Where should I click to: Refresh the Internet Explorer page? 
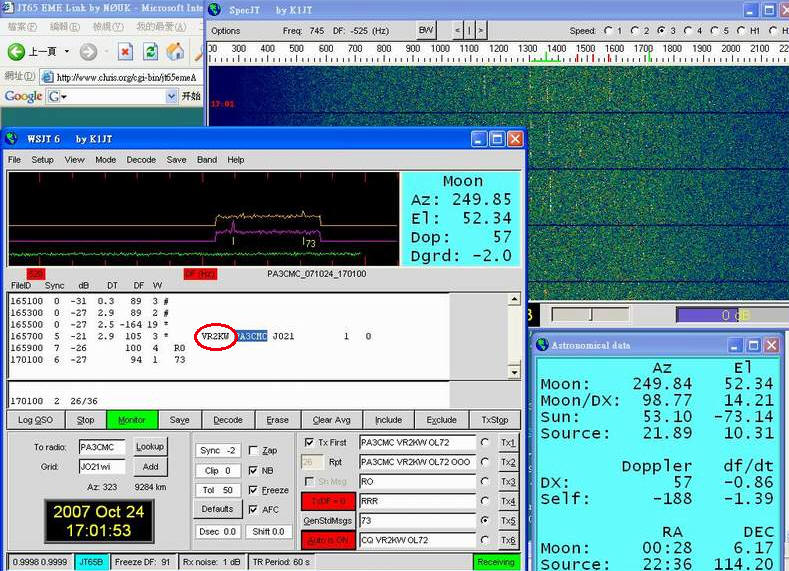pos(150,51)
